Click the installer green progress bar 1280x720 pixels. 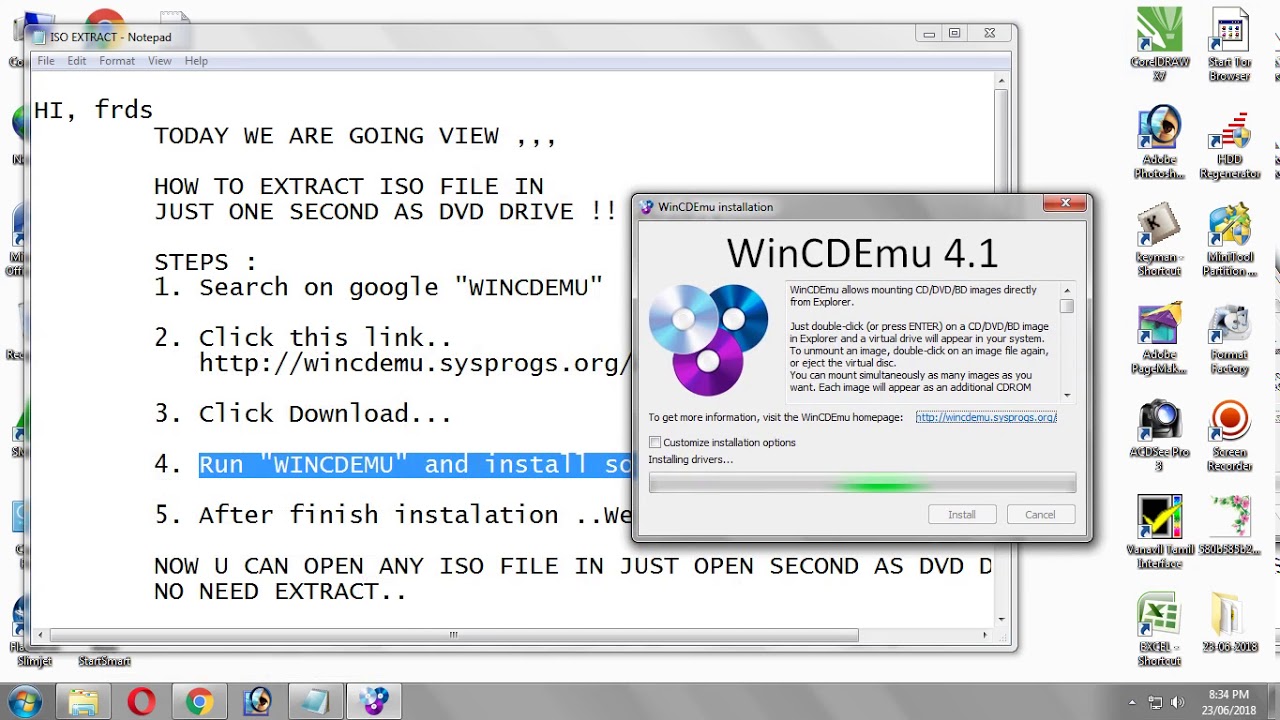(x=862, y=484)
